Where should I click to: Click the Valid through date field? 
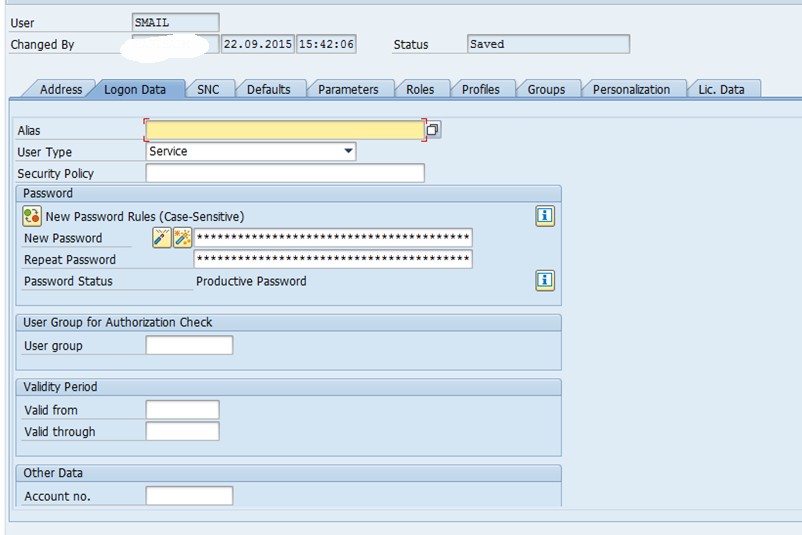(x=183, y=431)
